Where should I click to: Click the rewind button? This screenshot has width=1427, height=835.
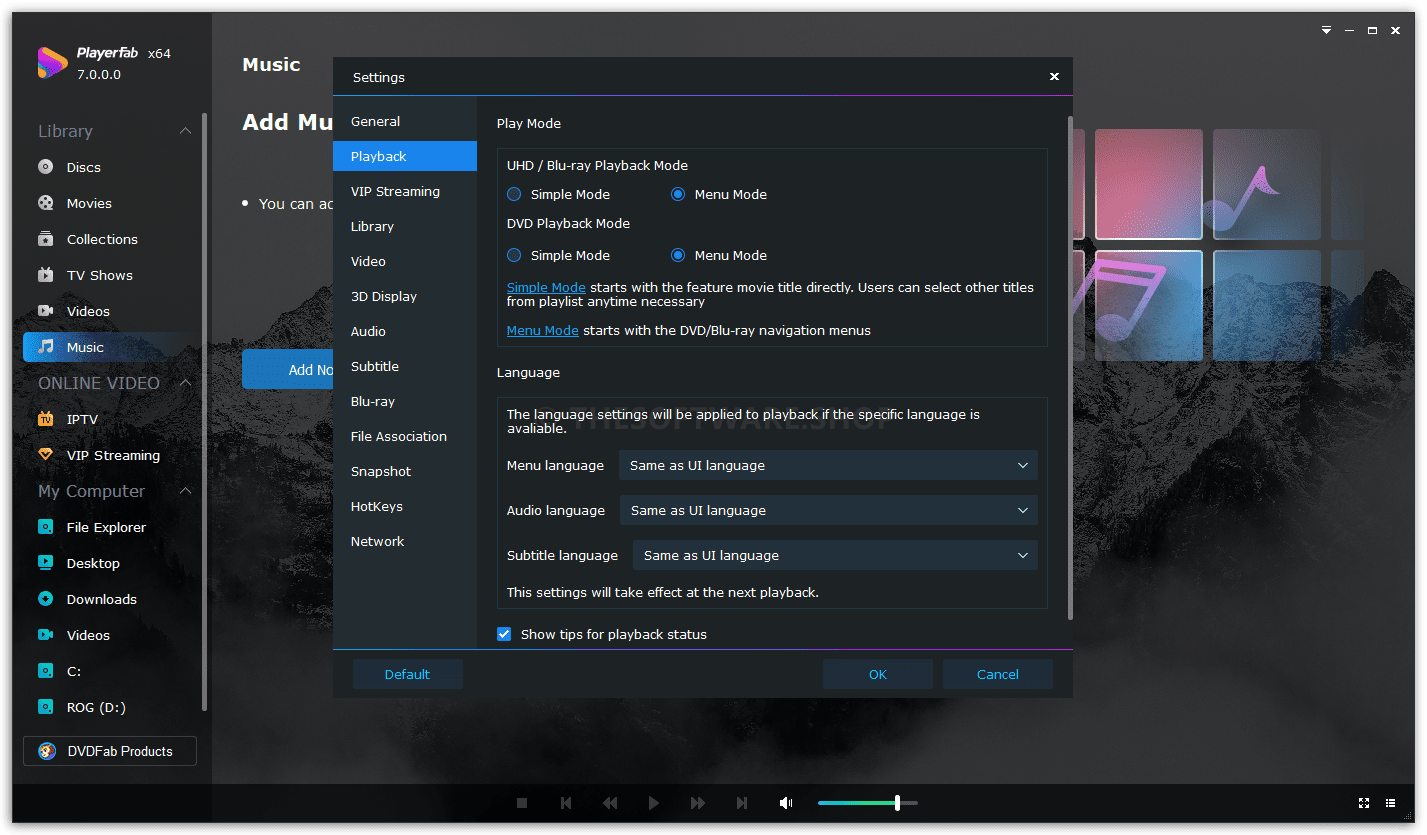610,803
